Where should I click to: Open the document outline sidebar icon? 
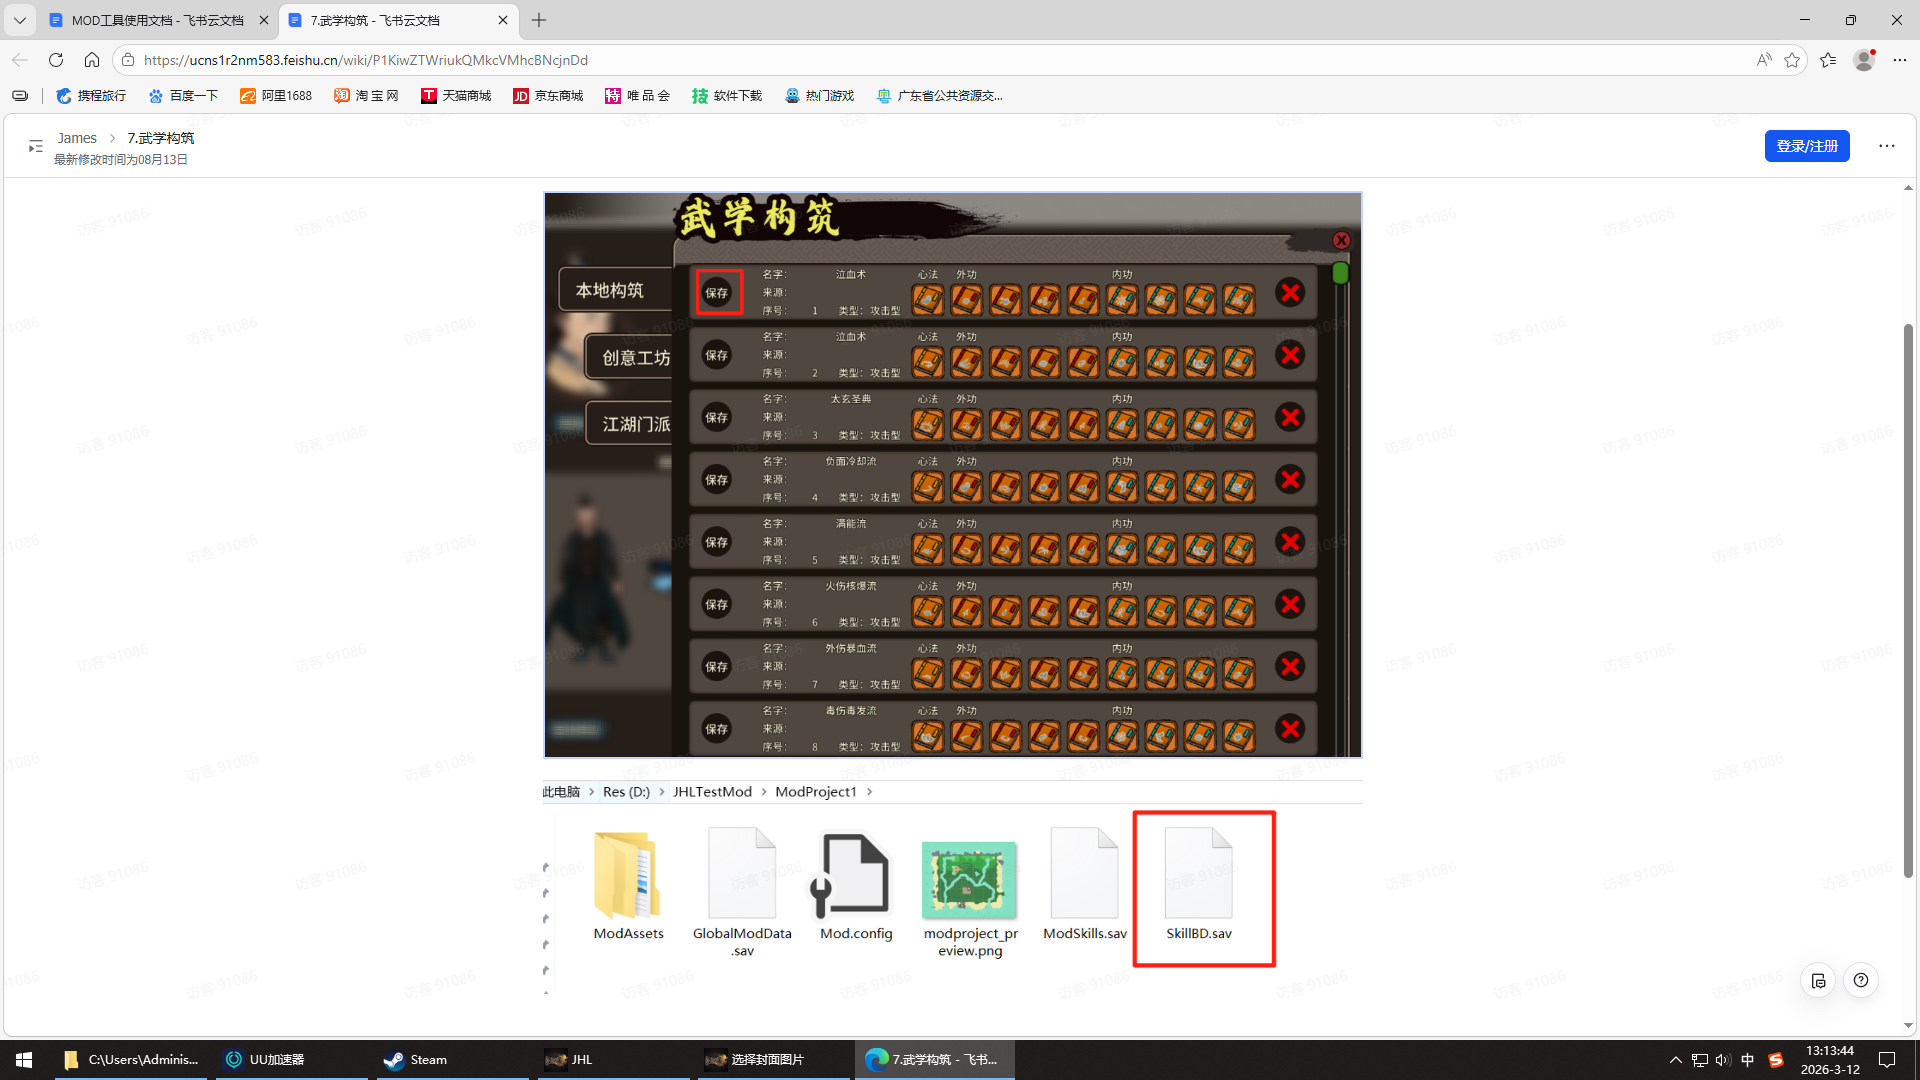(x=36, y=146)
